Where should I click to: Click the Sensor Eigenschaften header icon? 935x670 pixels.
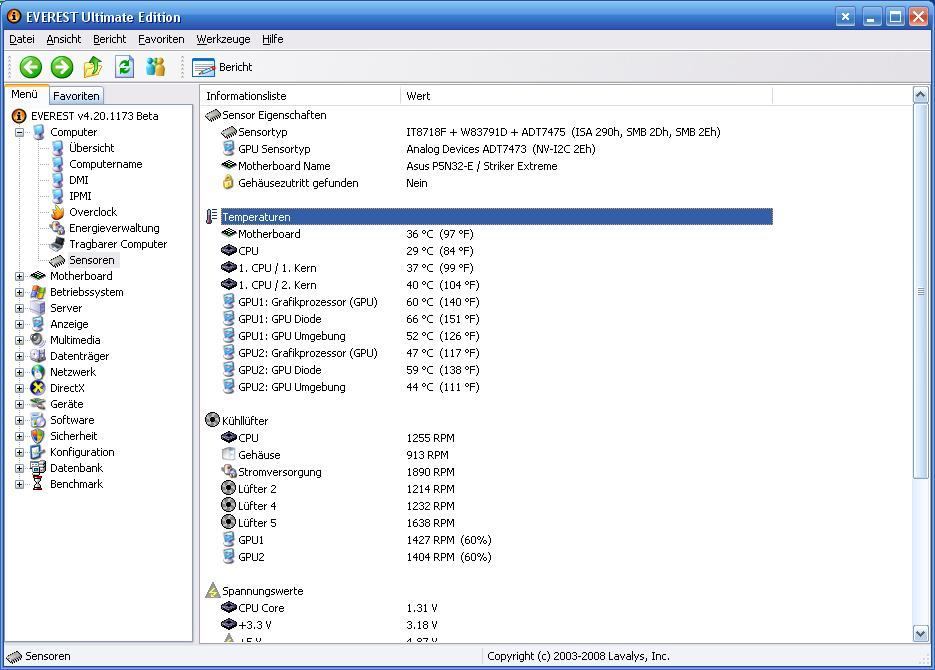[x=212, y=115]
